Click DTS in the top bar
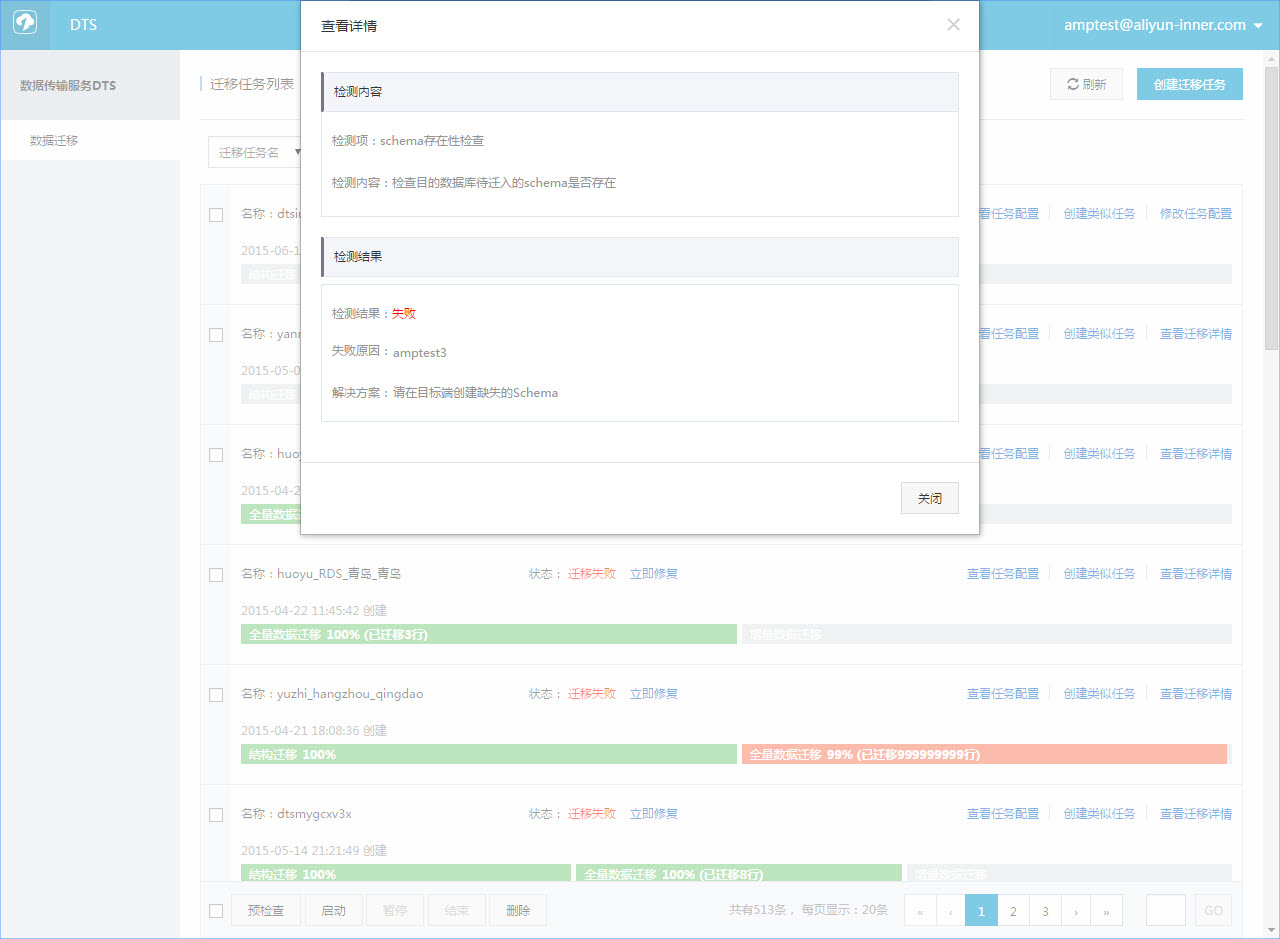 click(x=84, y=25)
